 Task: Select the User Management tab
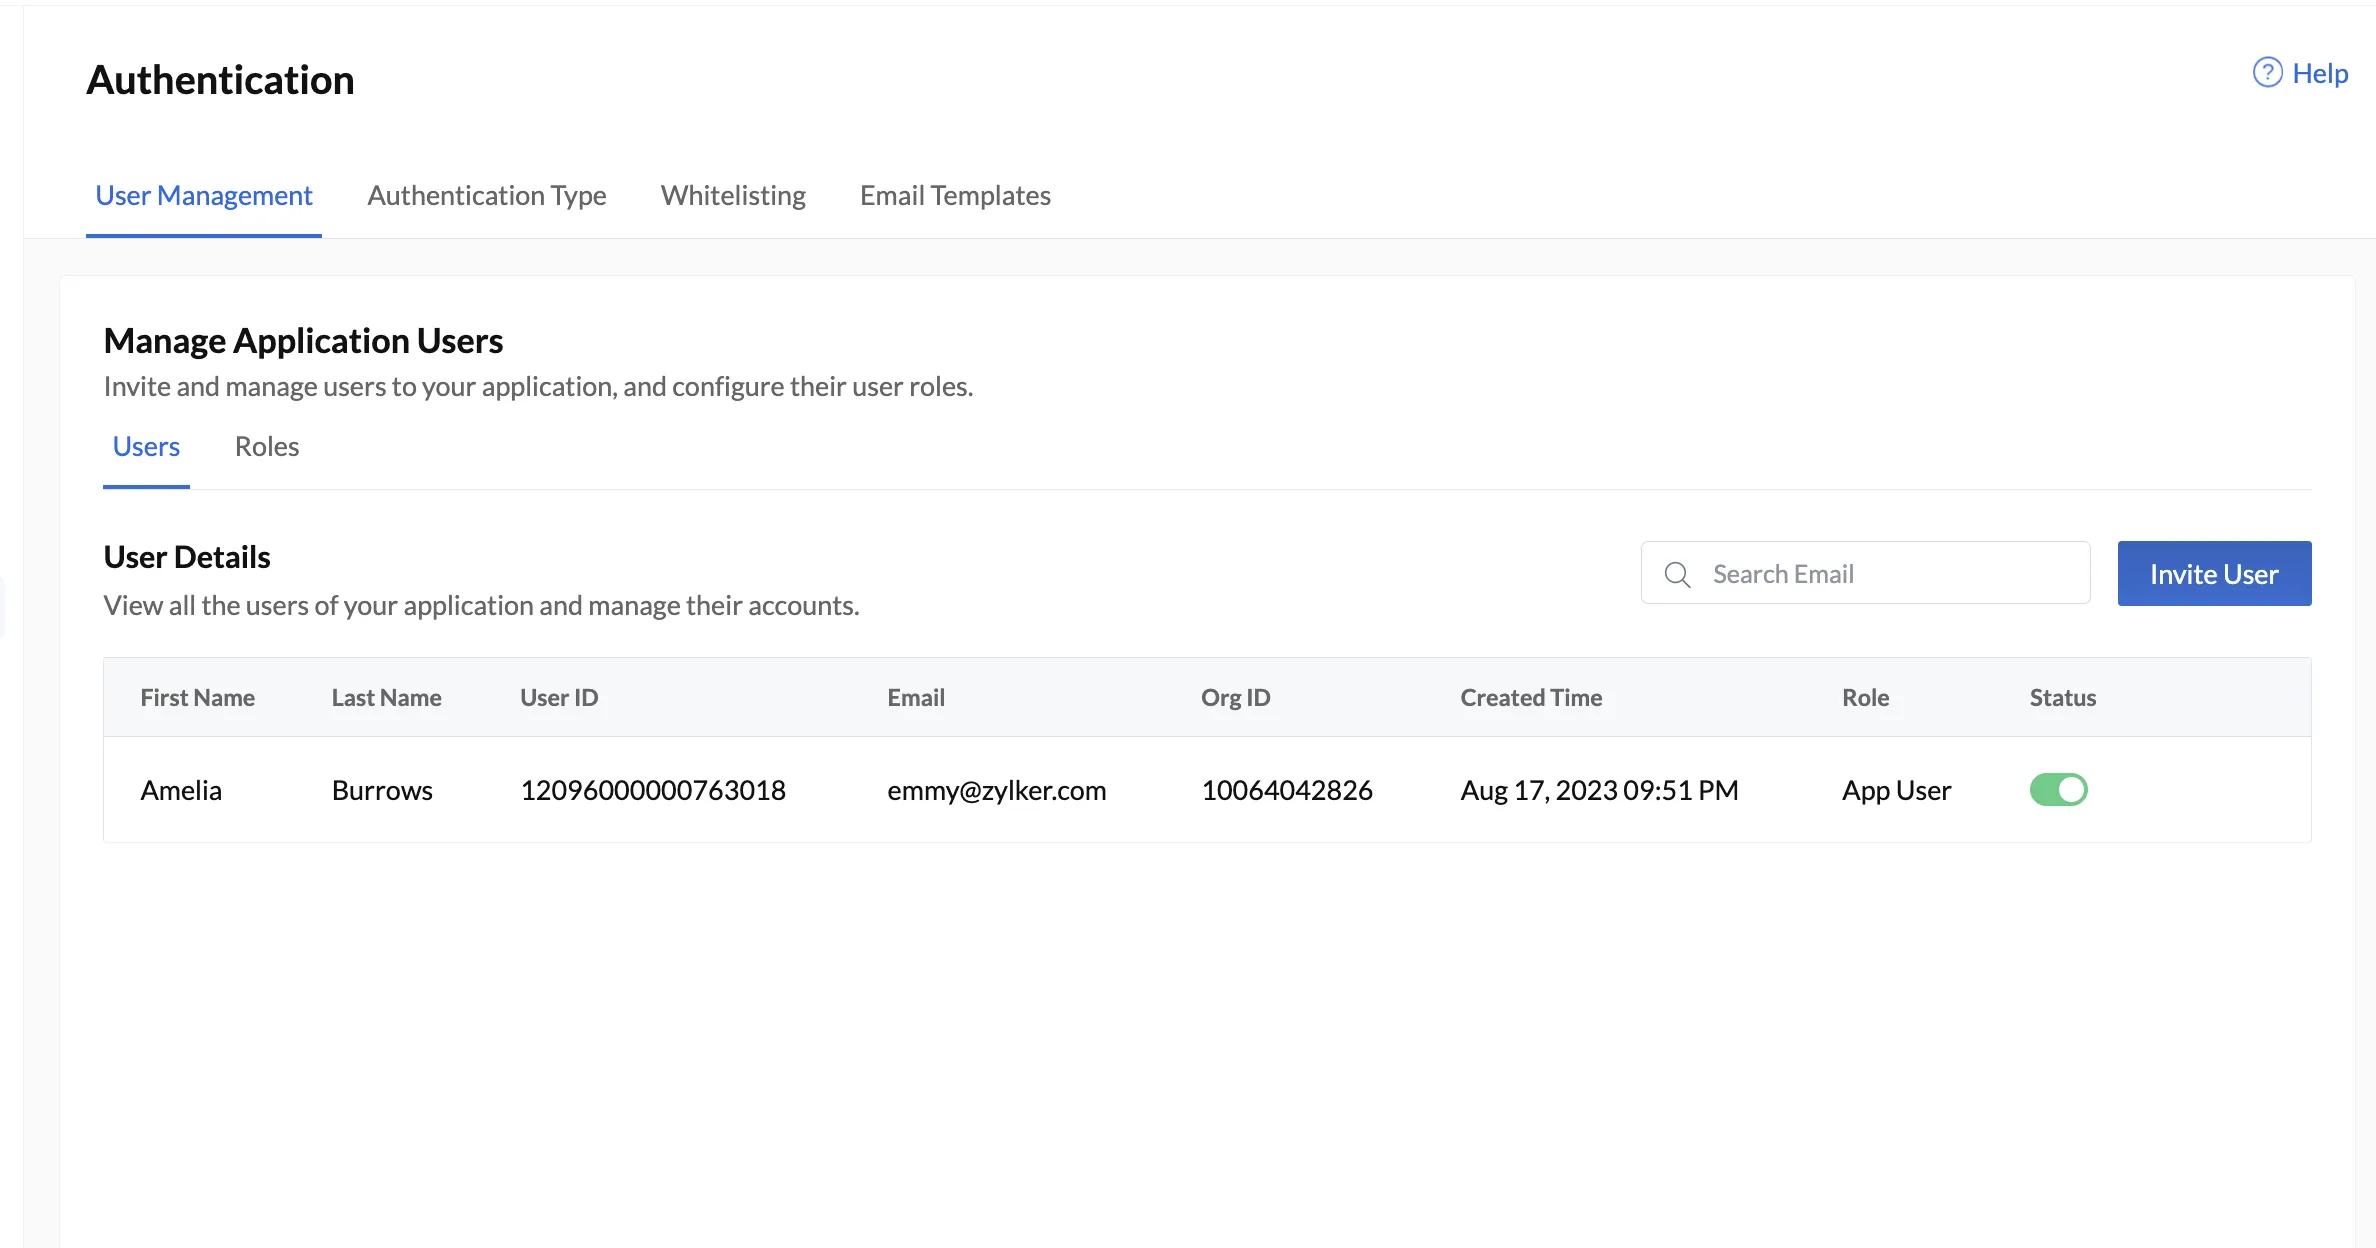[204, 195]
